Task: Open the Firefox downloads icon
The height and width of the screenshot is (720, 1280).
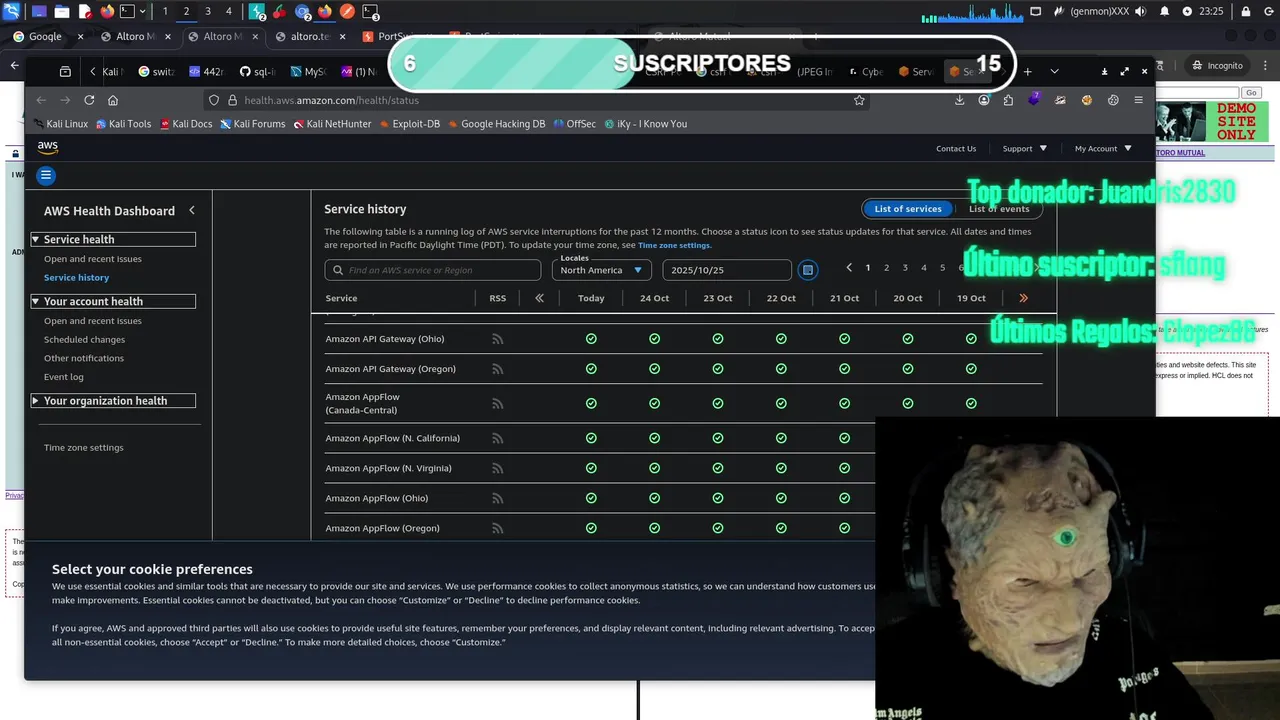Action: coord(960,100)
